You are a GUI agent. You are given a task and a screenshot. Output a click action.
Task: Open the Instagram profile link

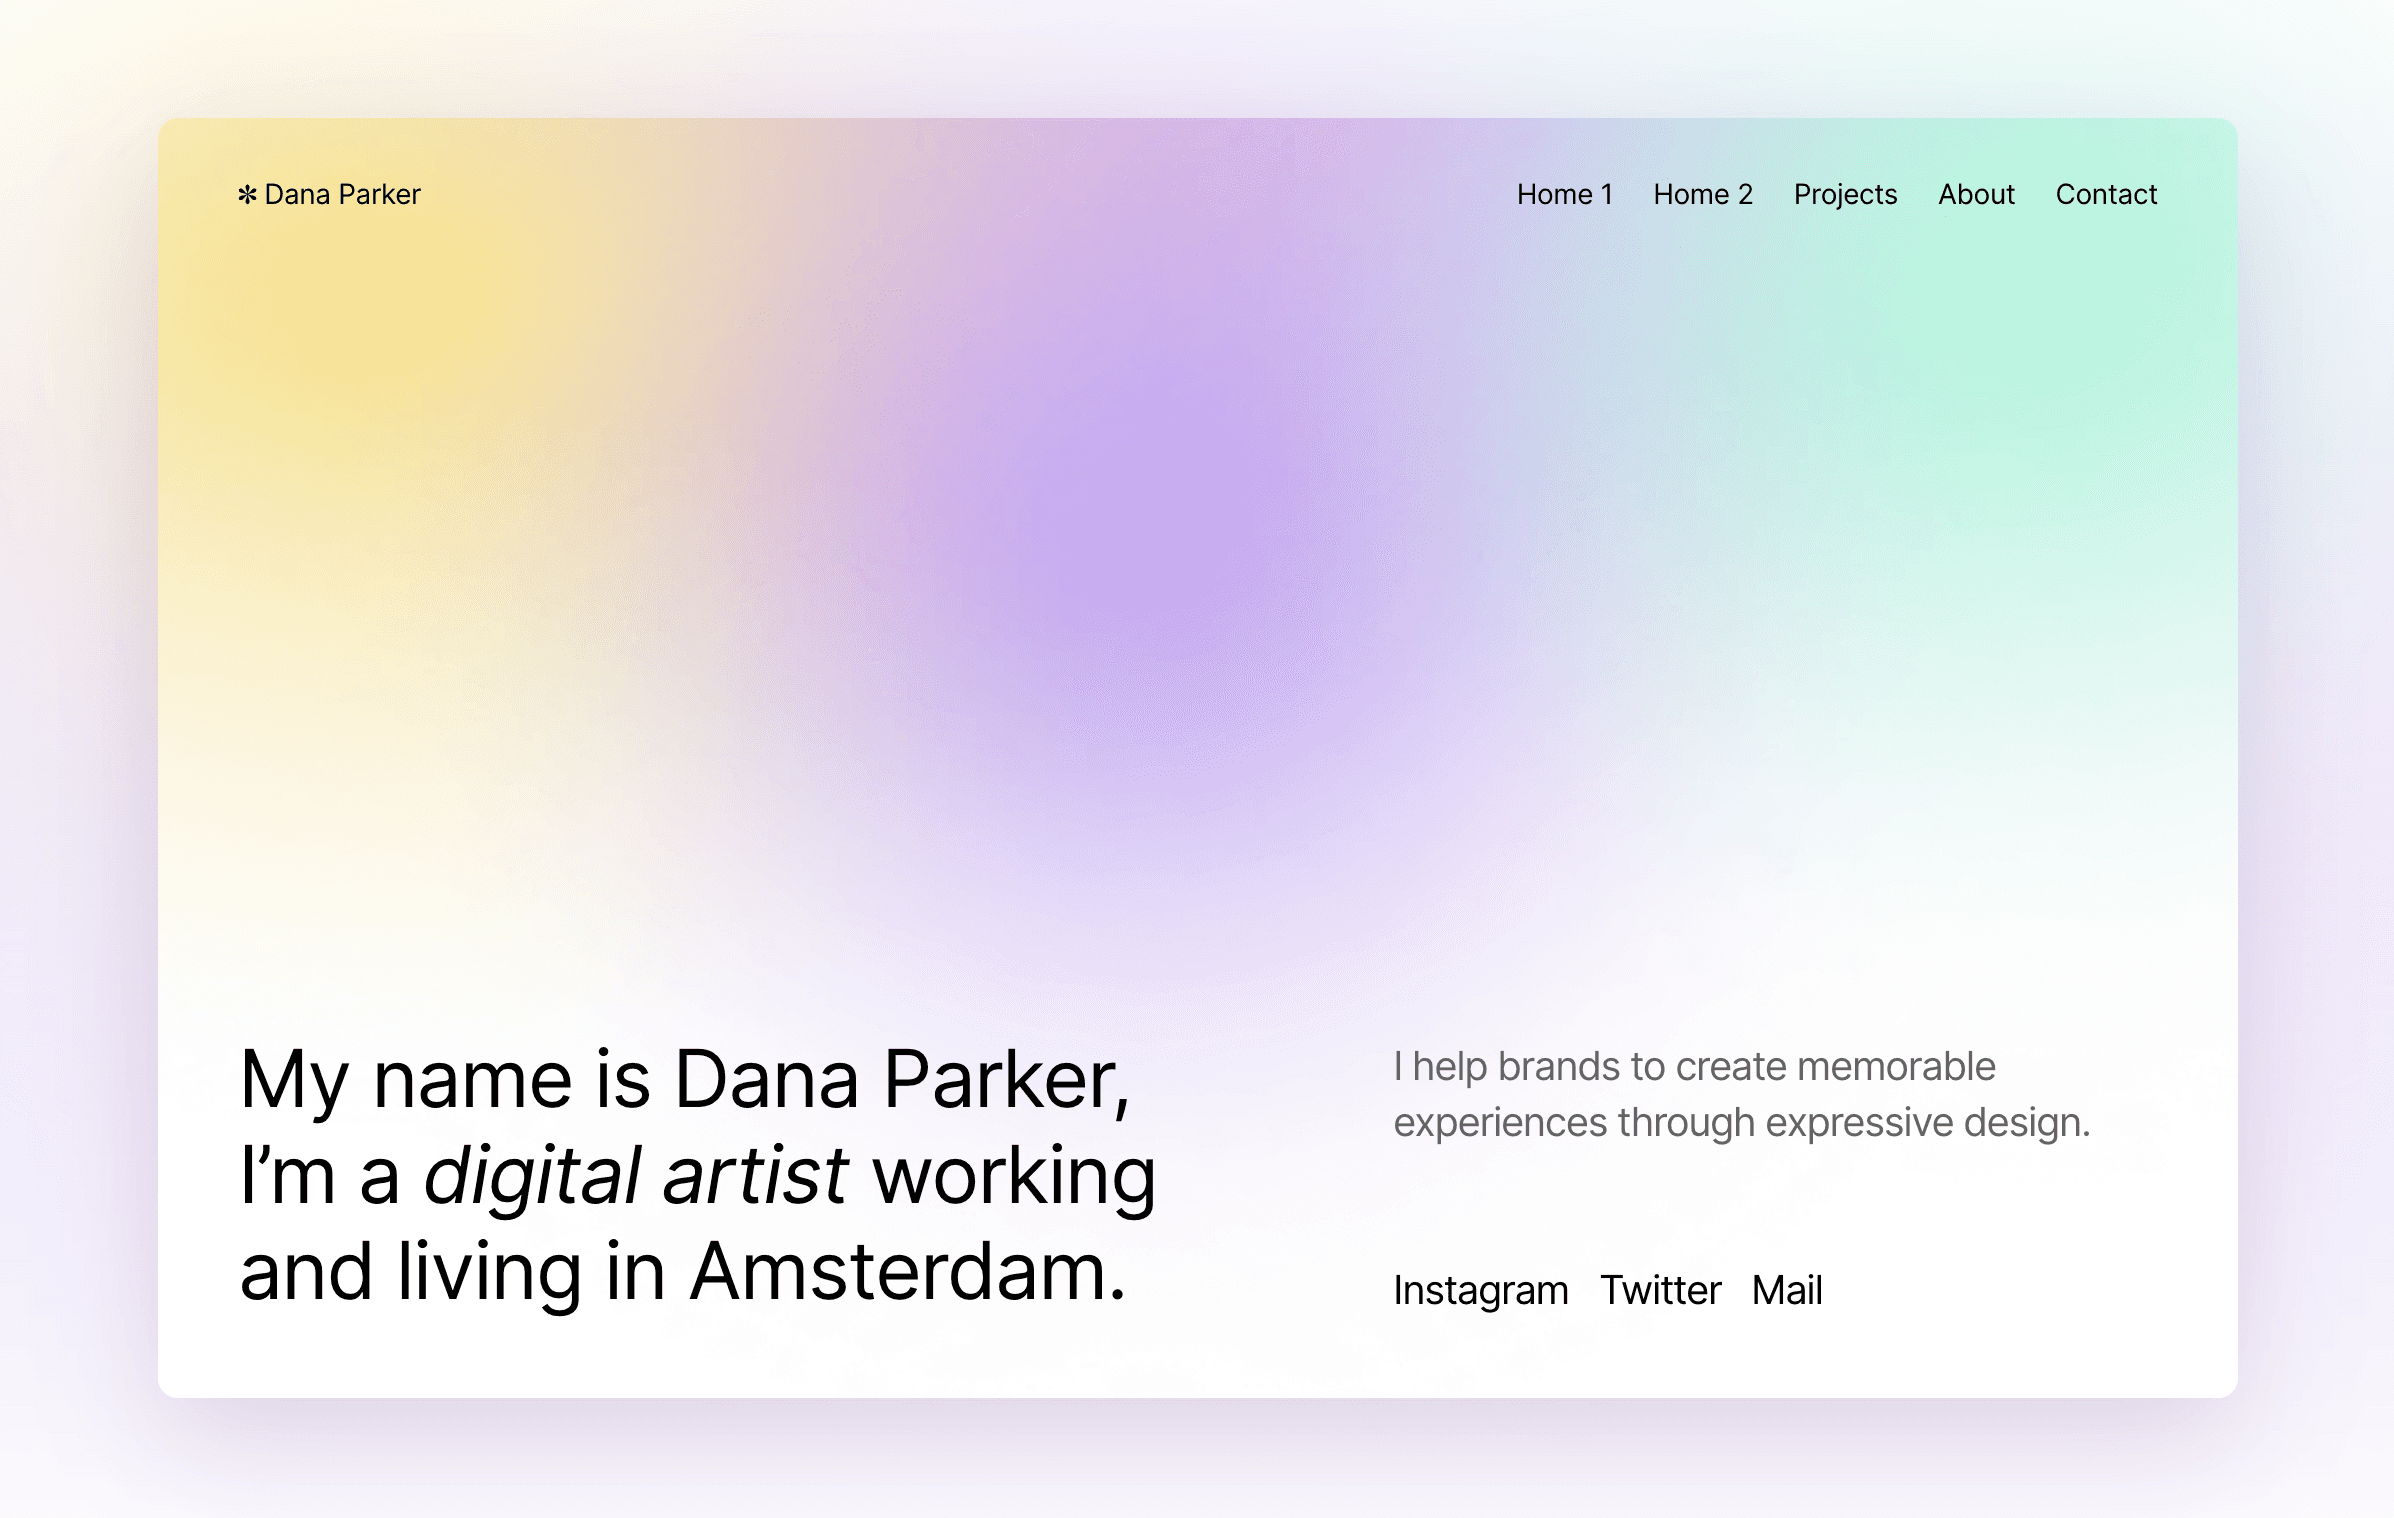[1481, 1289]
